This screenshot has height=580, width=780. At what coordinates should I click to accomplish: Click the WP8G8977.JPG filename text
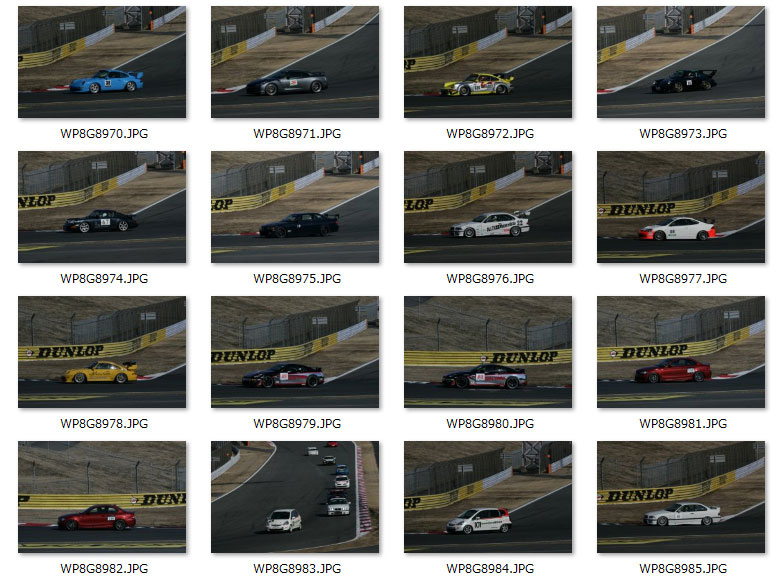tap(683, 279)
